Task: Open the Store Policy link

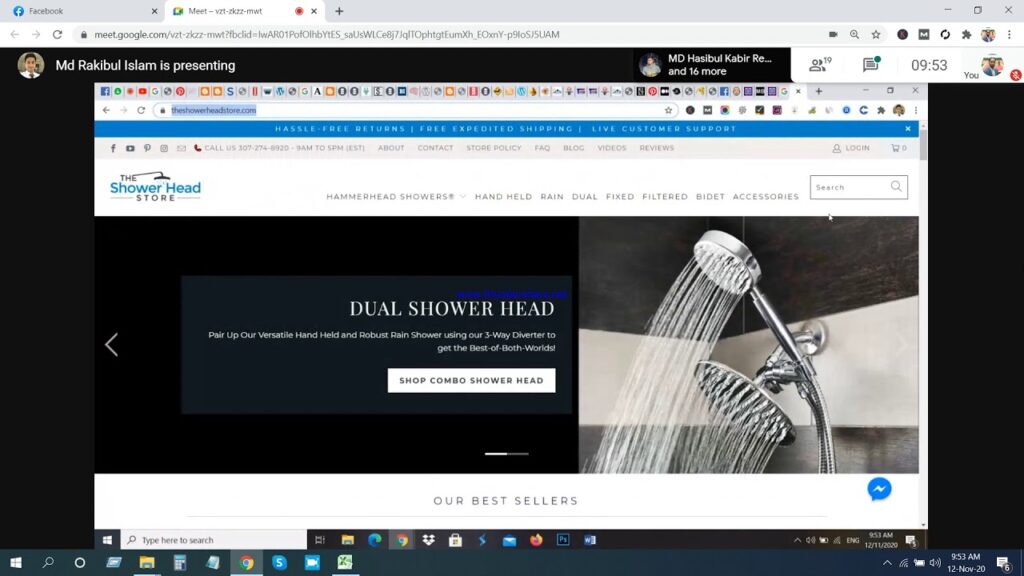Action: coord(494,148)
